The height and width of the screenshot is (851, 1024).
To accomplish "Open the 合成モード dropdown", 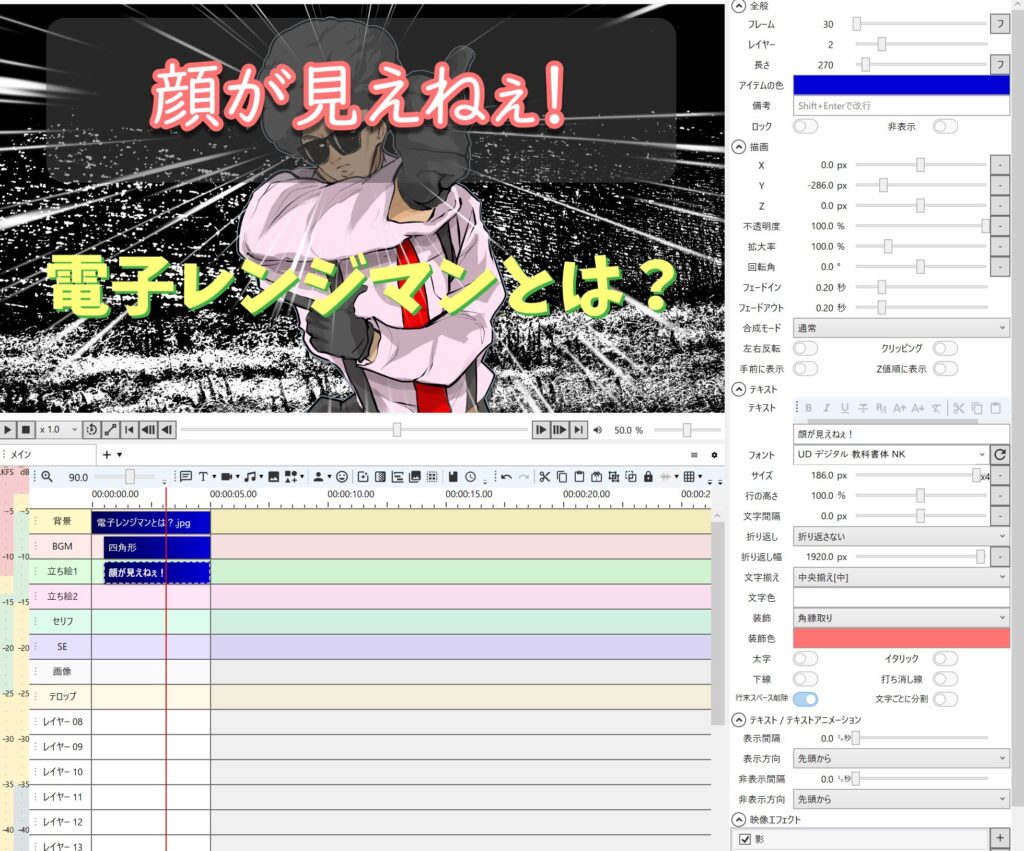I will pyautogui.click(x=900, y=327).
